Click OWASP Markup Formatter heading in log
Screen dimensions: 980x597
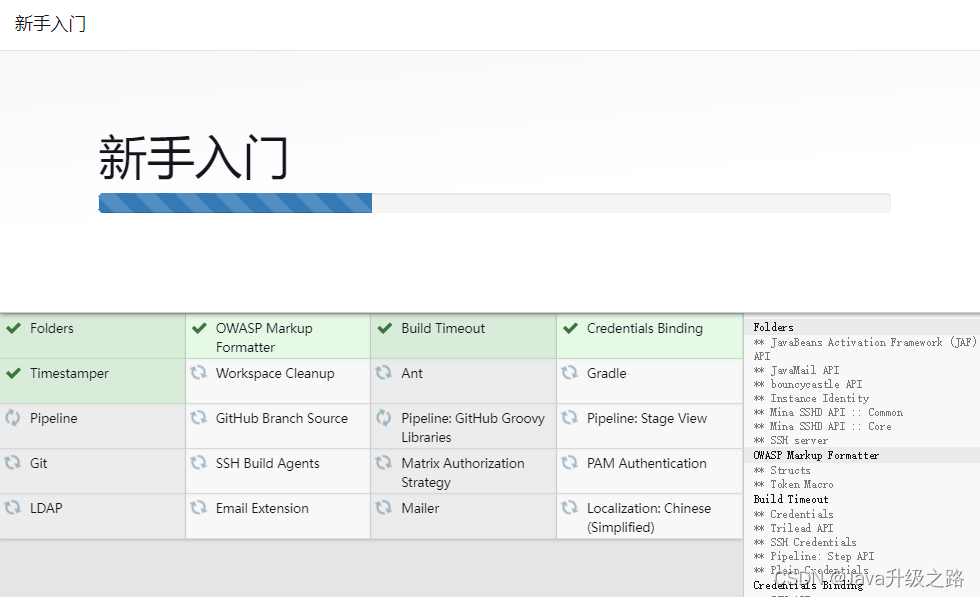816,455
